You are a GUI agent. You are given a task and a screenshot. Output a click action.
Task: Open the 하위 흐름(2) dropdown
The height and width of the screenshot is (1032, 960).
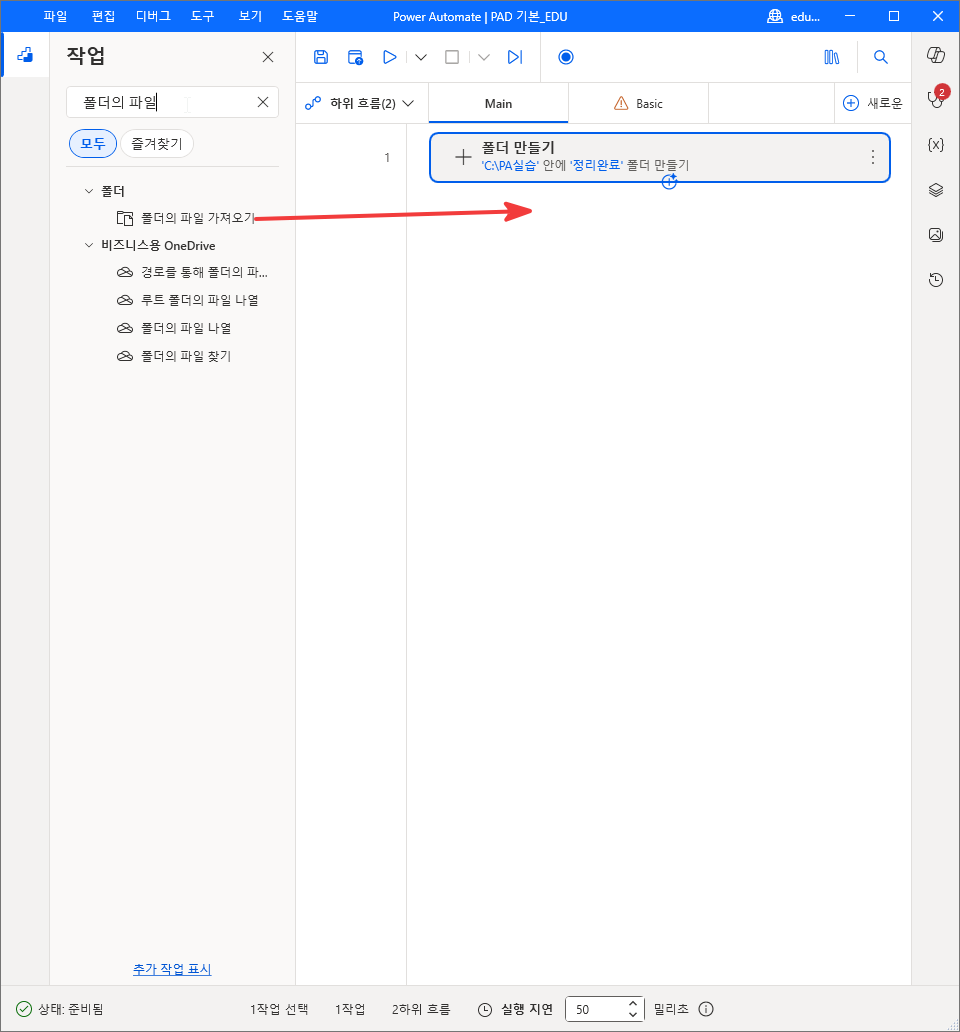(x=360, y=103)
